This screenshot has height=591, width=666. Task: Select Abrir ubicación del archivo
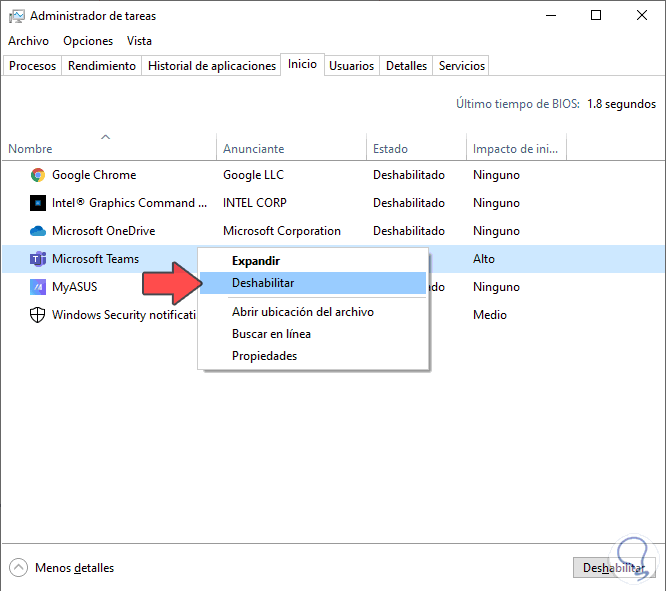(x=313, y=312)
